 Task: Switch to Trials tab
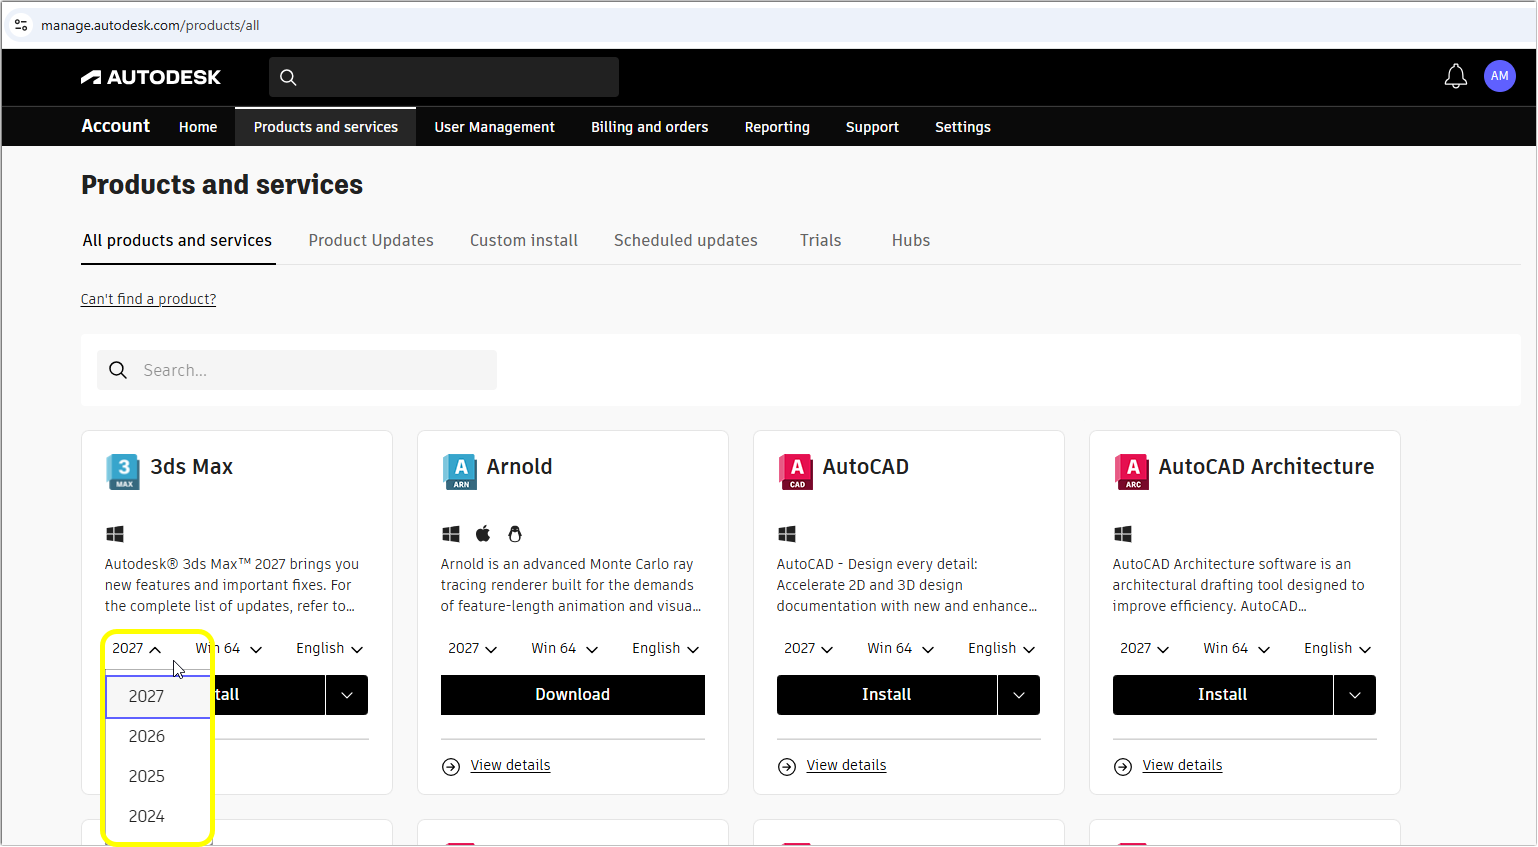(820, 241)
